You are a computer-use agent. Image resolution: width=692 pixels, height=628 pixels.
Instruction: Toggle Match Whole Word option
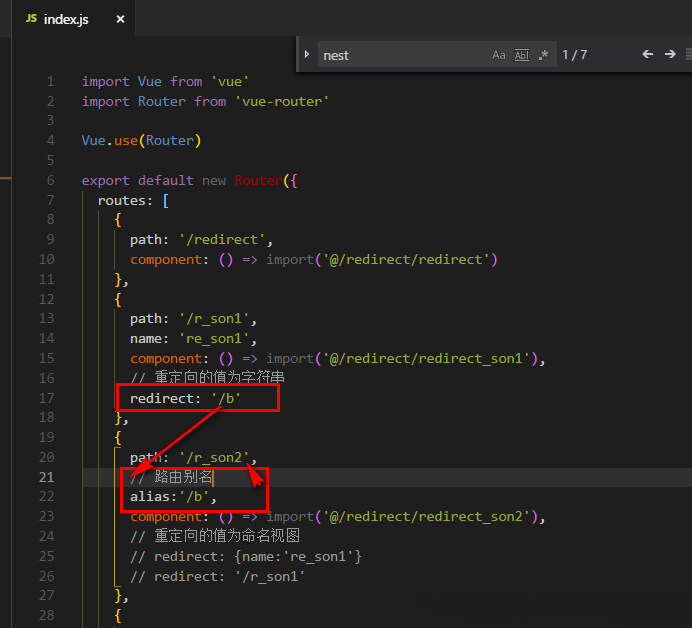[522, 55]
